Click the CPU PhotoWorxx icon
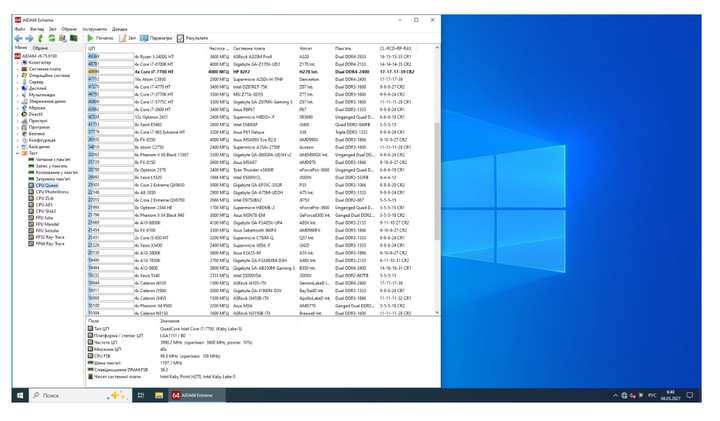The height and width of the screenshot is (421, 720). click(x=31, y=192)
